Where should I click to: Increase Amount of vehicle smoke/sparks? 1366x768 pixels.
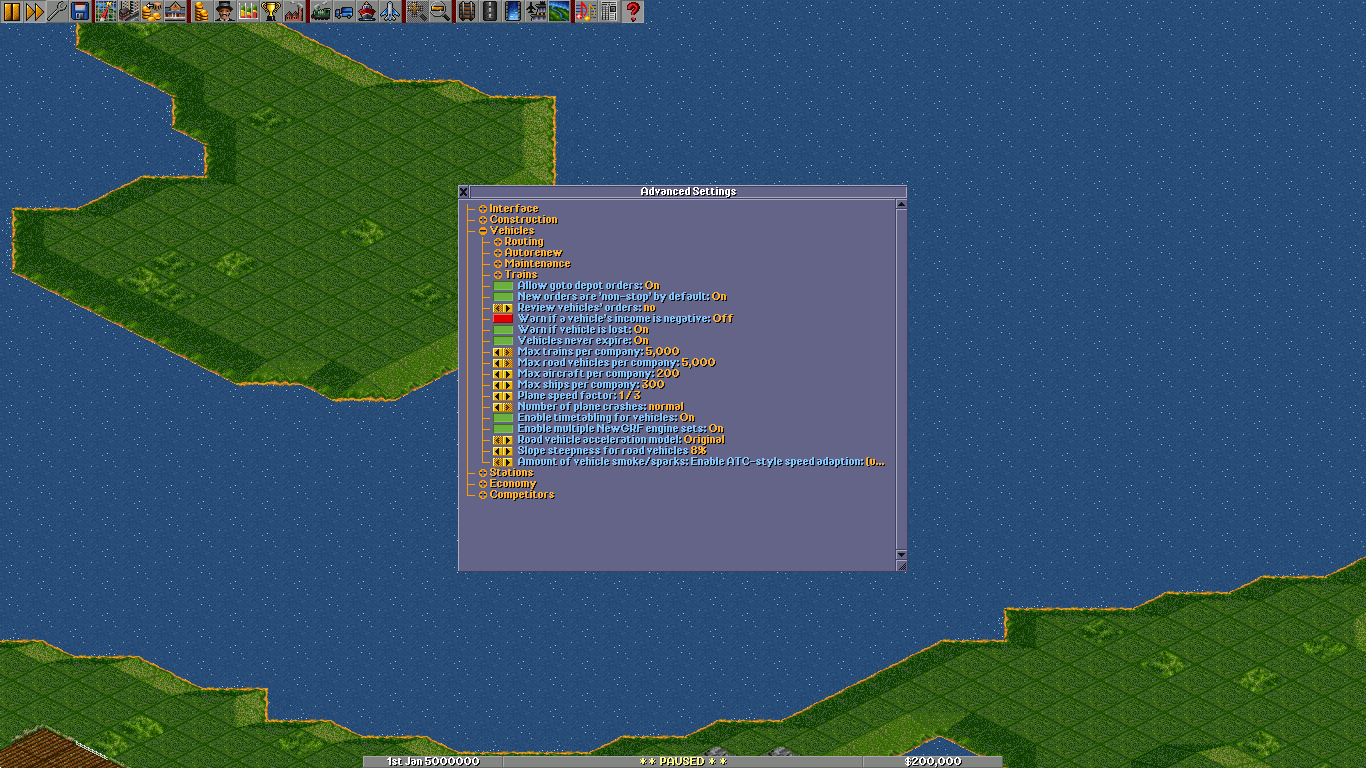[x=508, y=462]
